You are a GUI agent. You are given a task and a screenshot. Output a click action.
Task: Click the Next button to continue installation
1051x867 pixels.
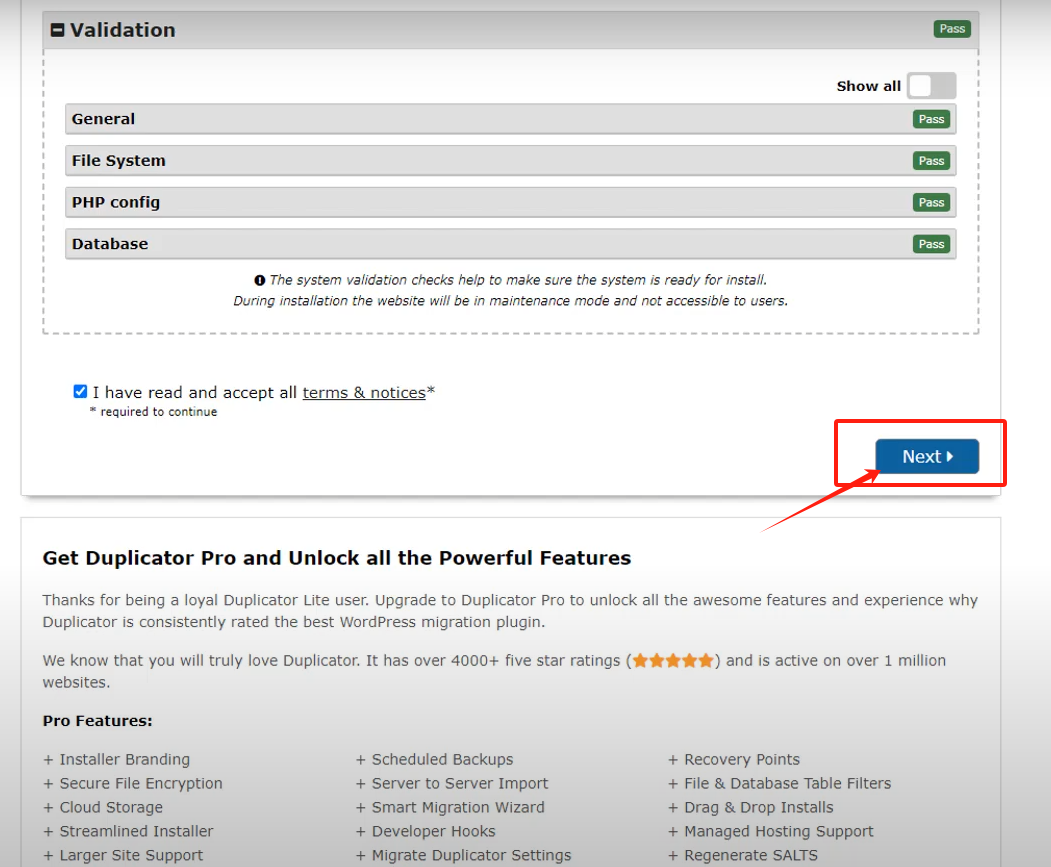pyautogui.click(x=926, y=455)
